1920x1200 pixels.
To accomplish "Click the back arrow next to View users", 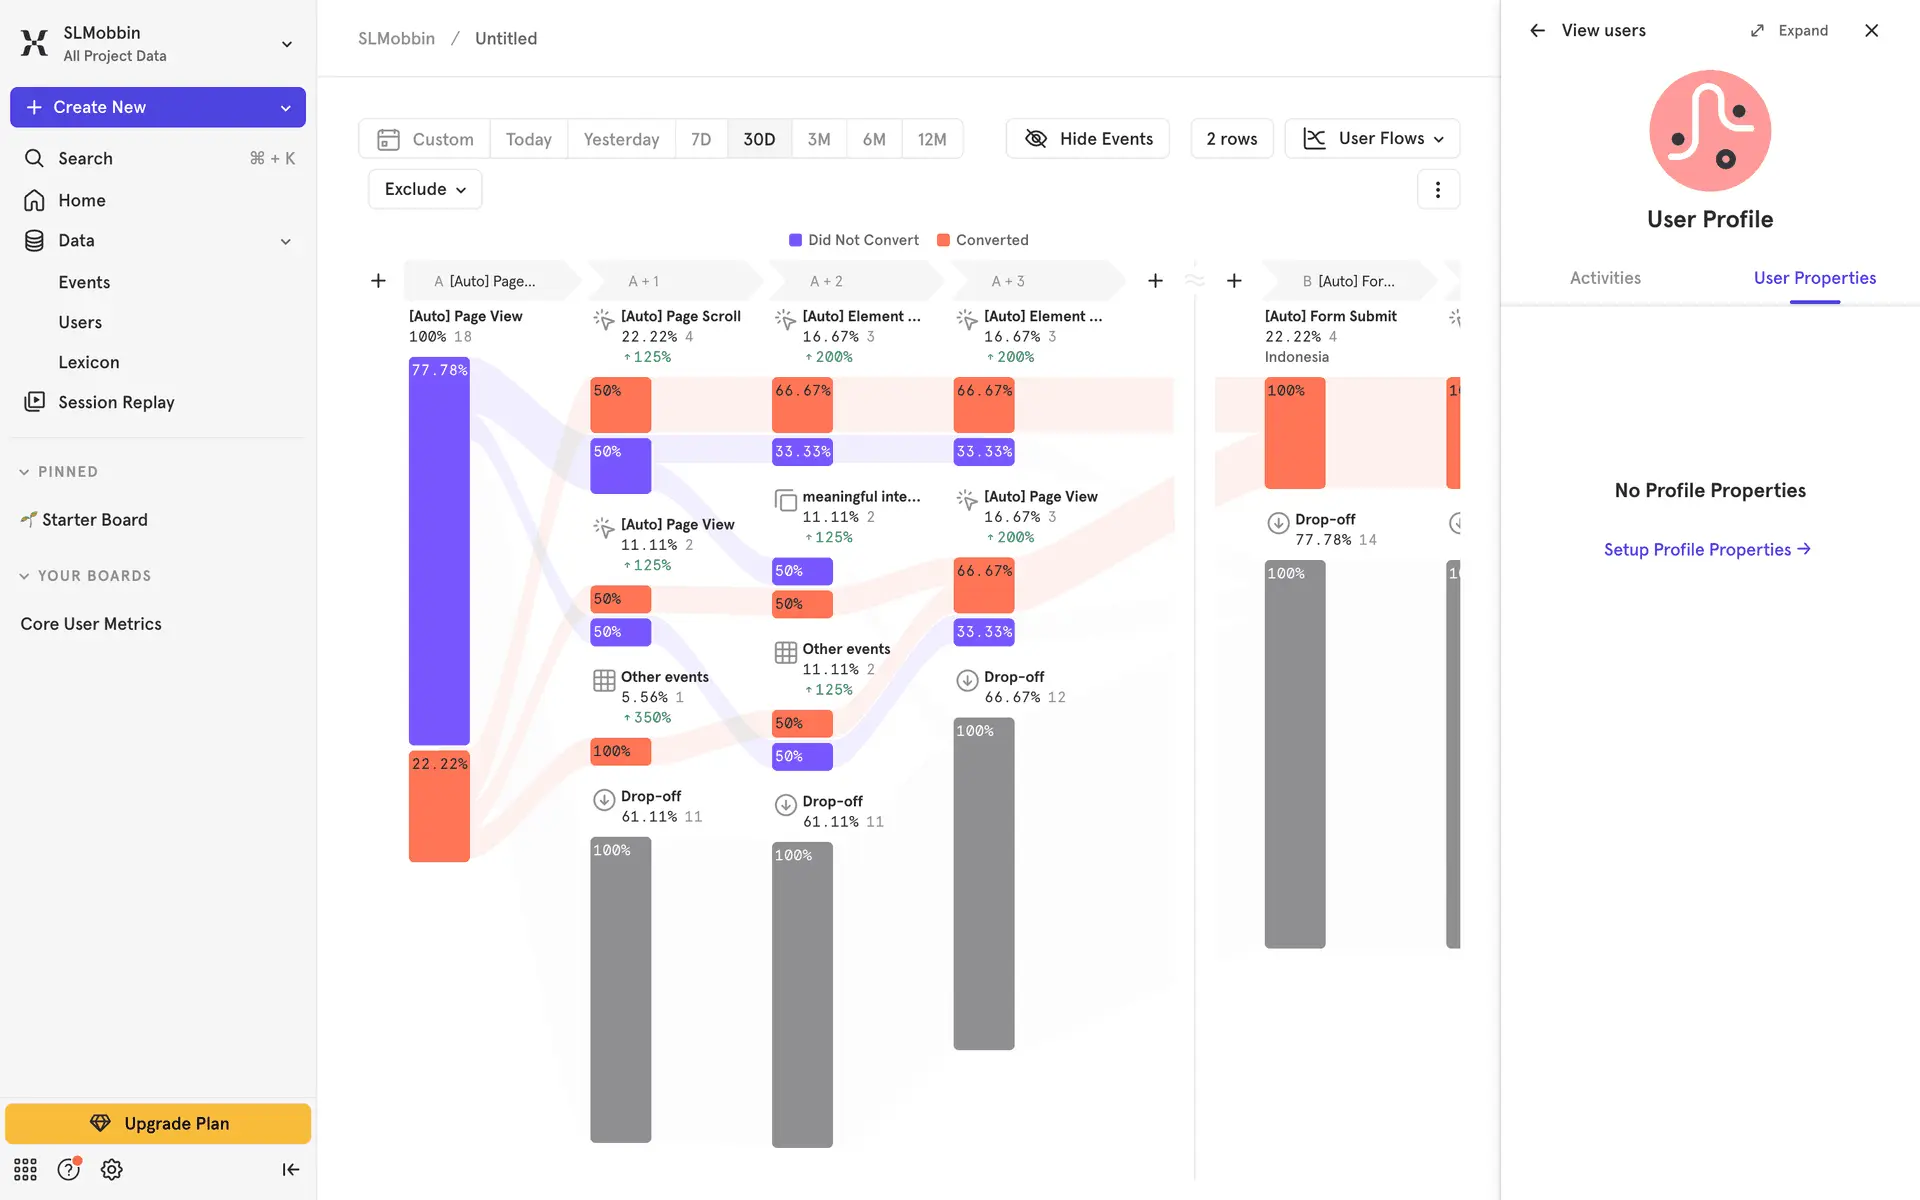I will pyautogui.click(x=1537, y=31).
